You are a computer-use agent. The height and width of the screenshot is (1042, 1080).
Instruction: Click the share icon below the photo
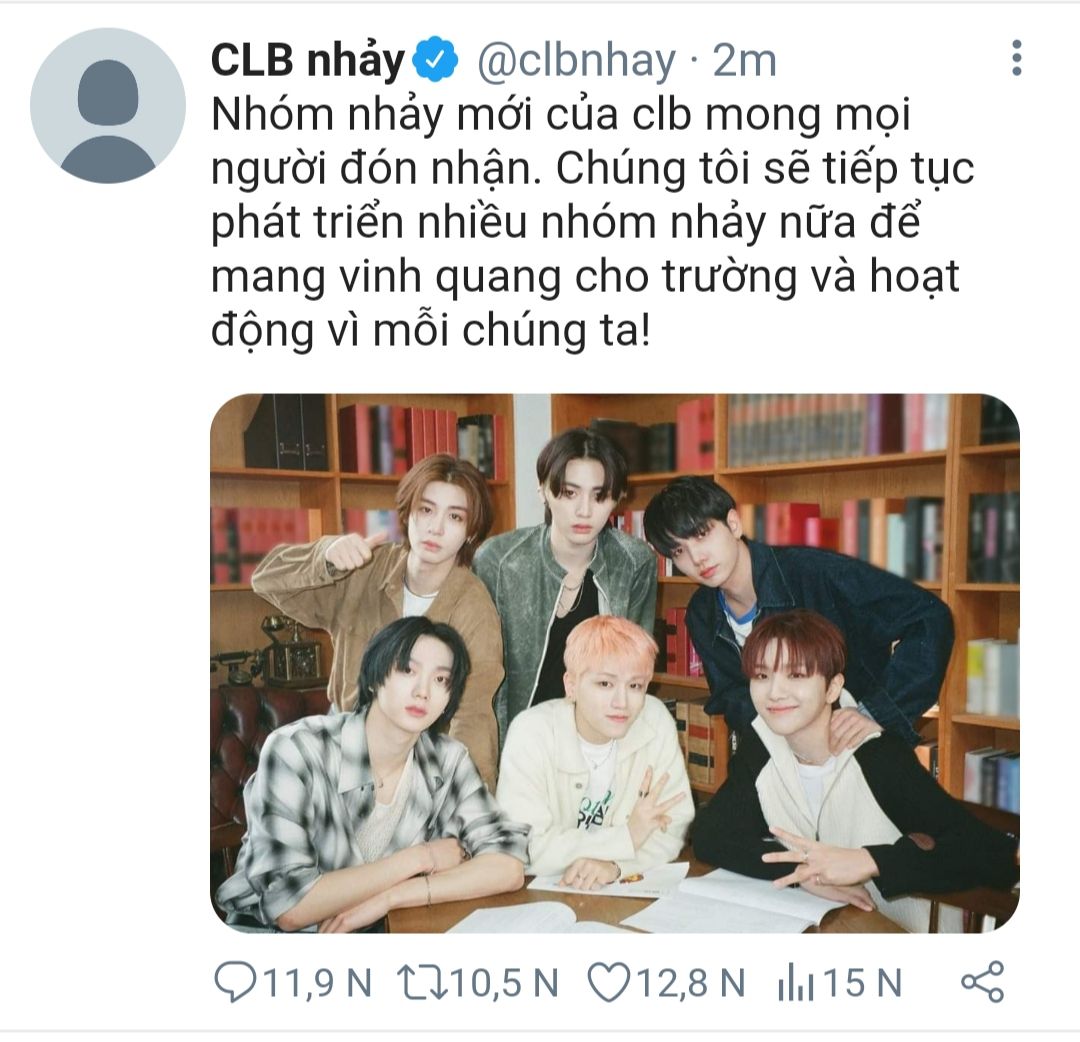coord(983,981)
